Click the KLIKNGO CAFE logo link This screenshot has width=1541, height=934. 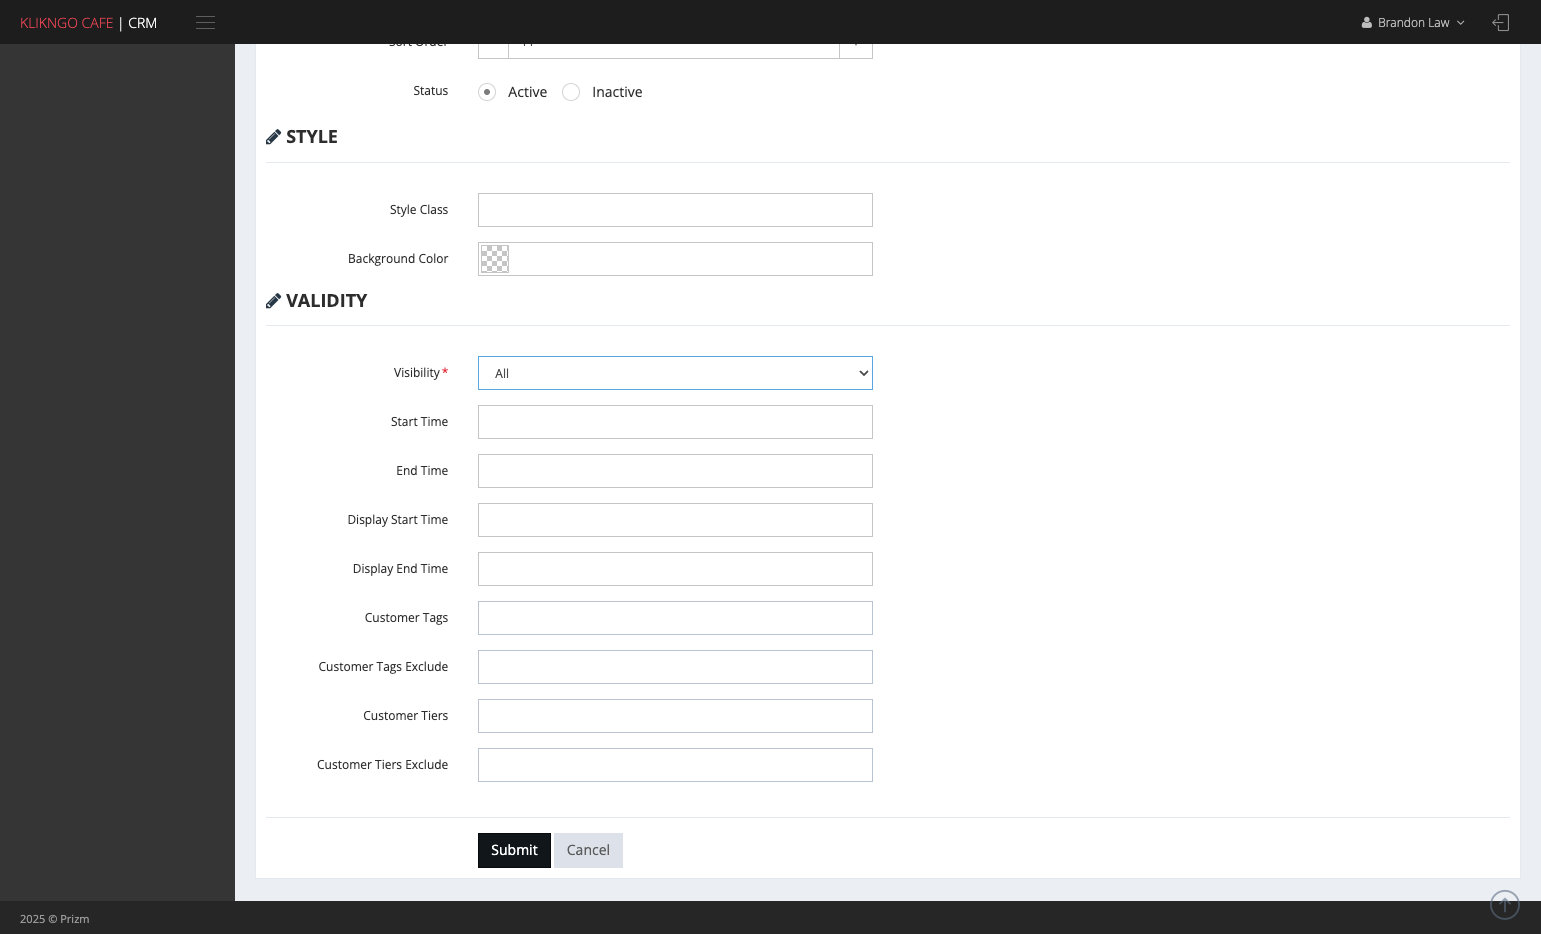click(x=66, y=23)
